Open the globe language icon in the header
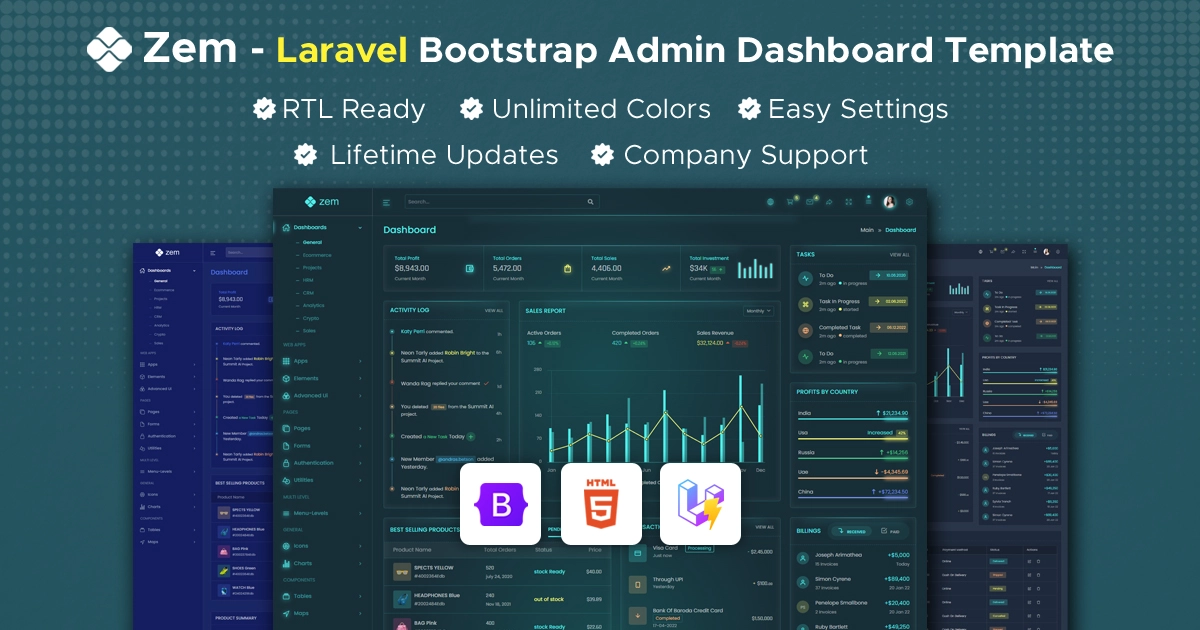This screenshot has width=1200, height=630. [x=770, y=202]
